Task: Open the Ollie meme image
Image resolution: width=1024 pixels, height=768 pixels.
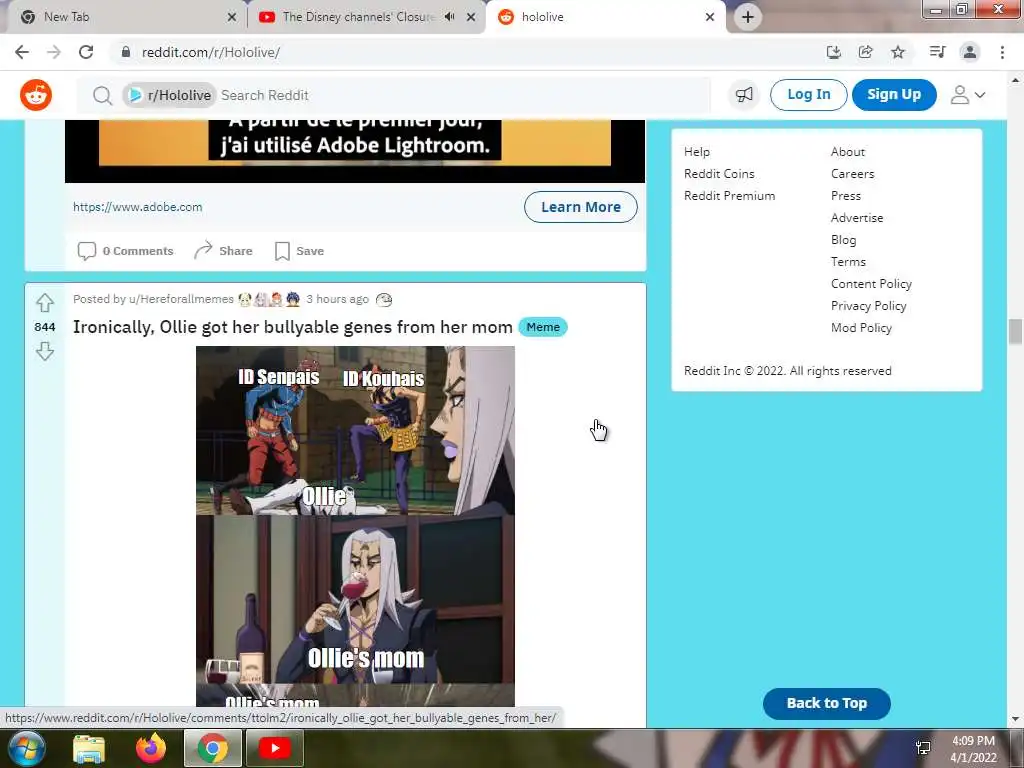Action: [x=355, y=526]
